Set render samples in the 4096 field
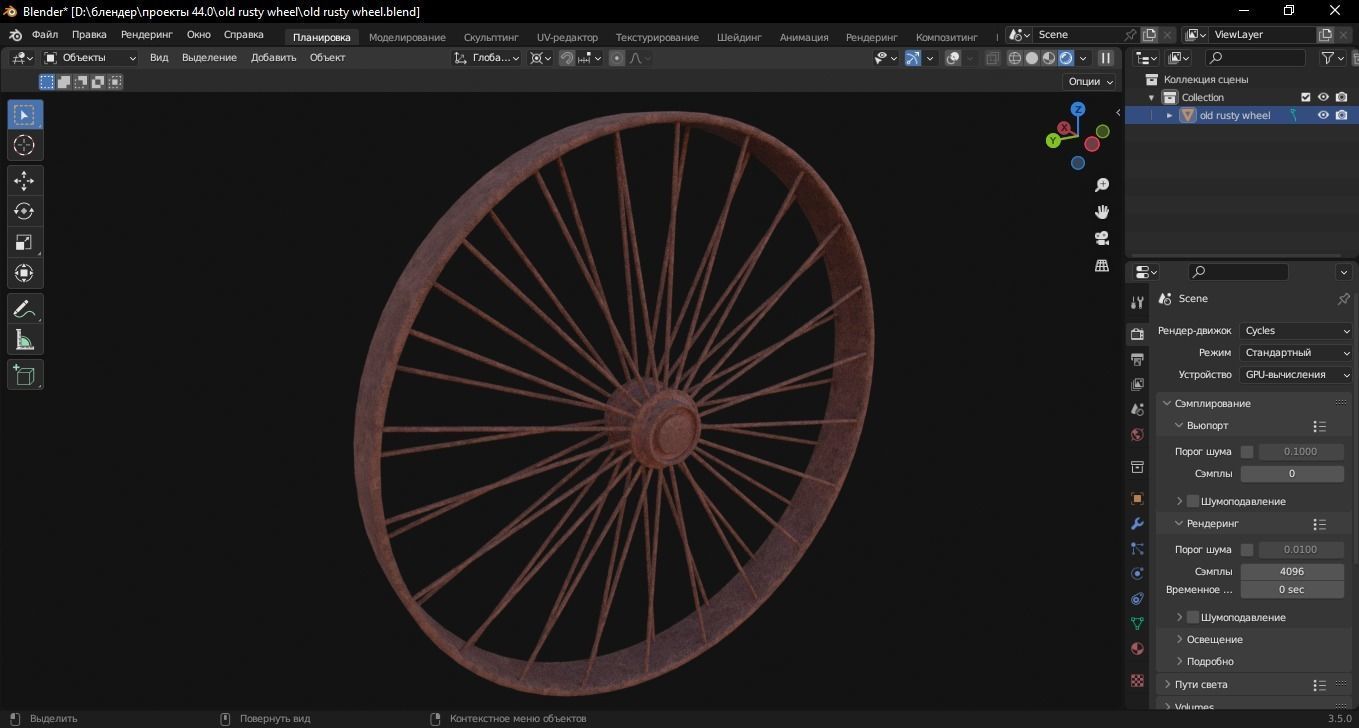This screenshot has height=728, width=1359. tap(1291, 570)
